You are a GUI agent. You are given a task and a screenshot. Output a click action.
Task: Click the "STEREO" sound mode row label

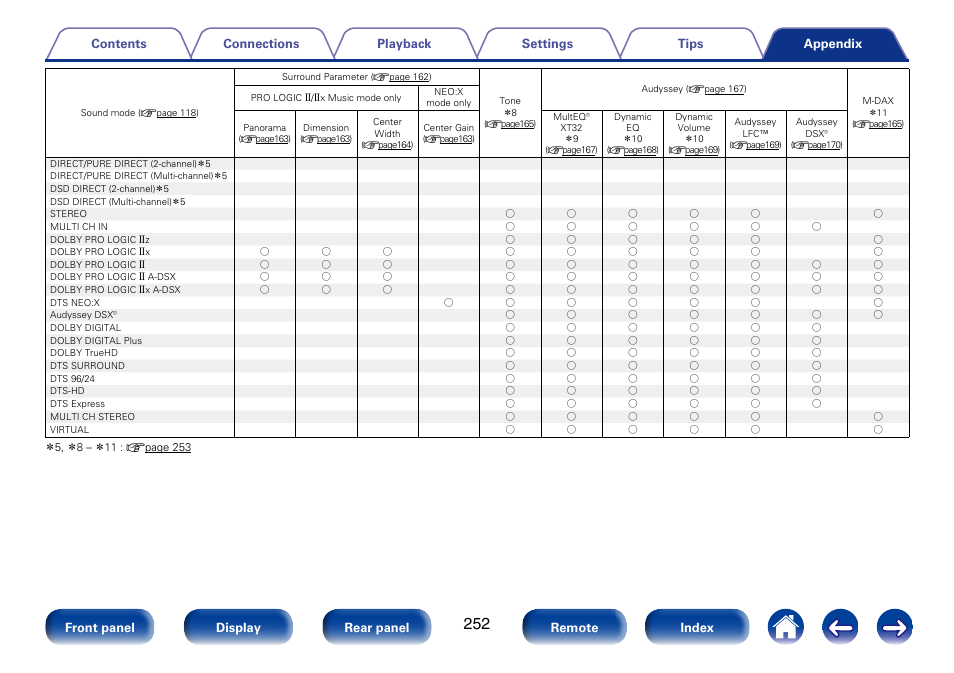tap(68, 214)
